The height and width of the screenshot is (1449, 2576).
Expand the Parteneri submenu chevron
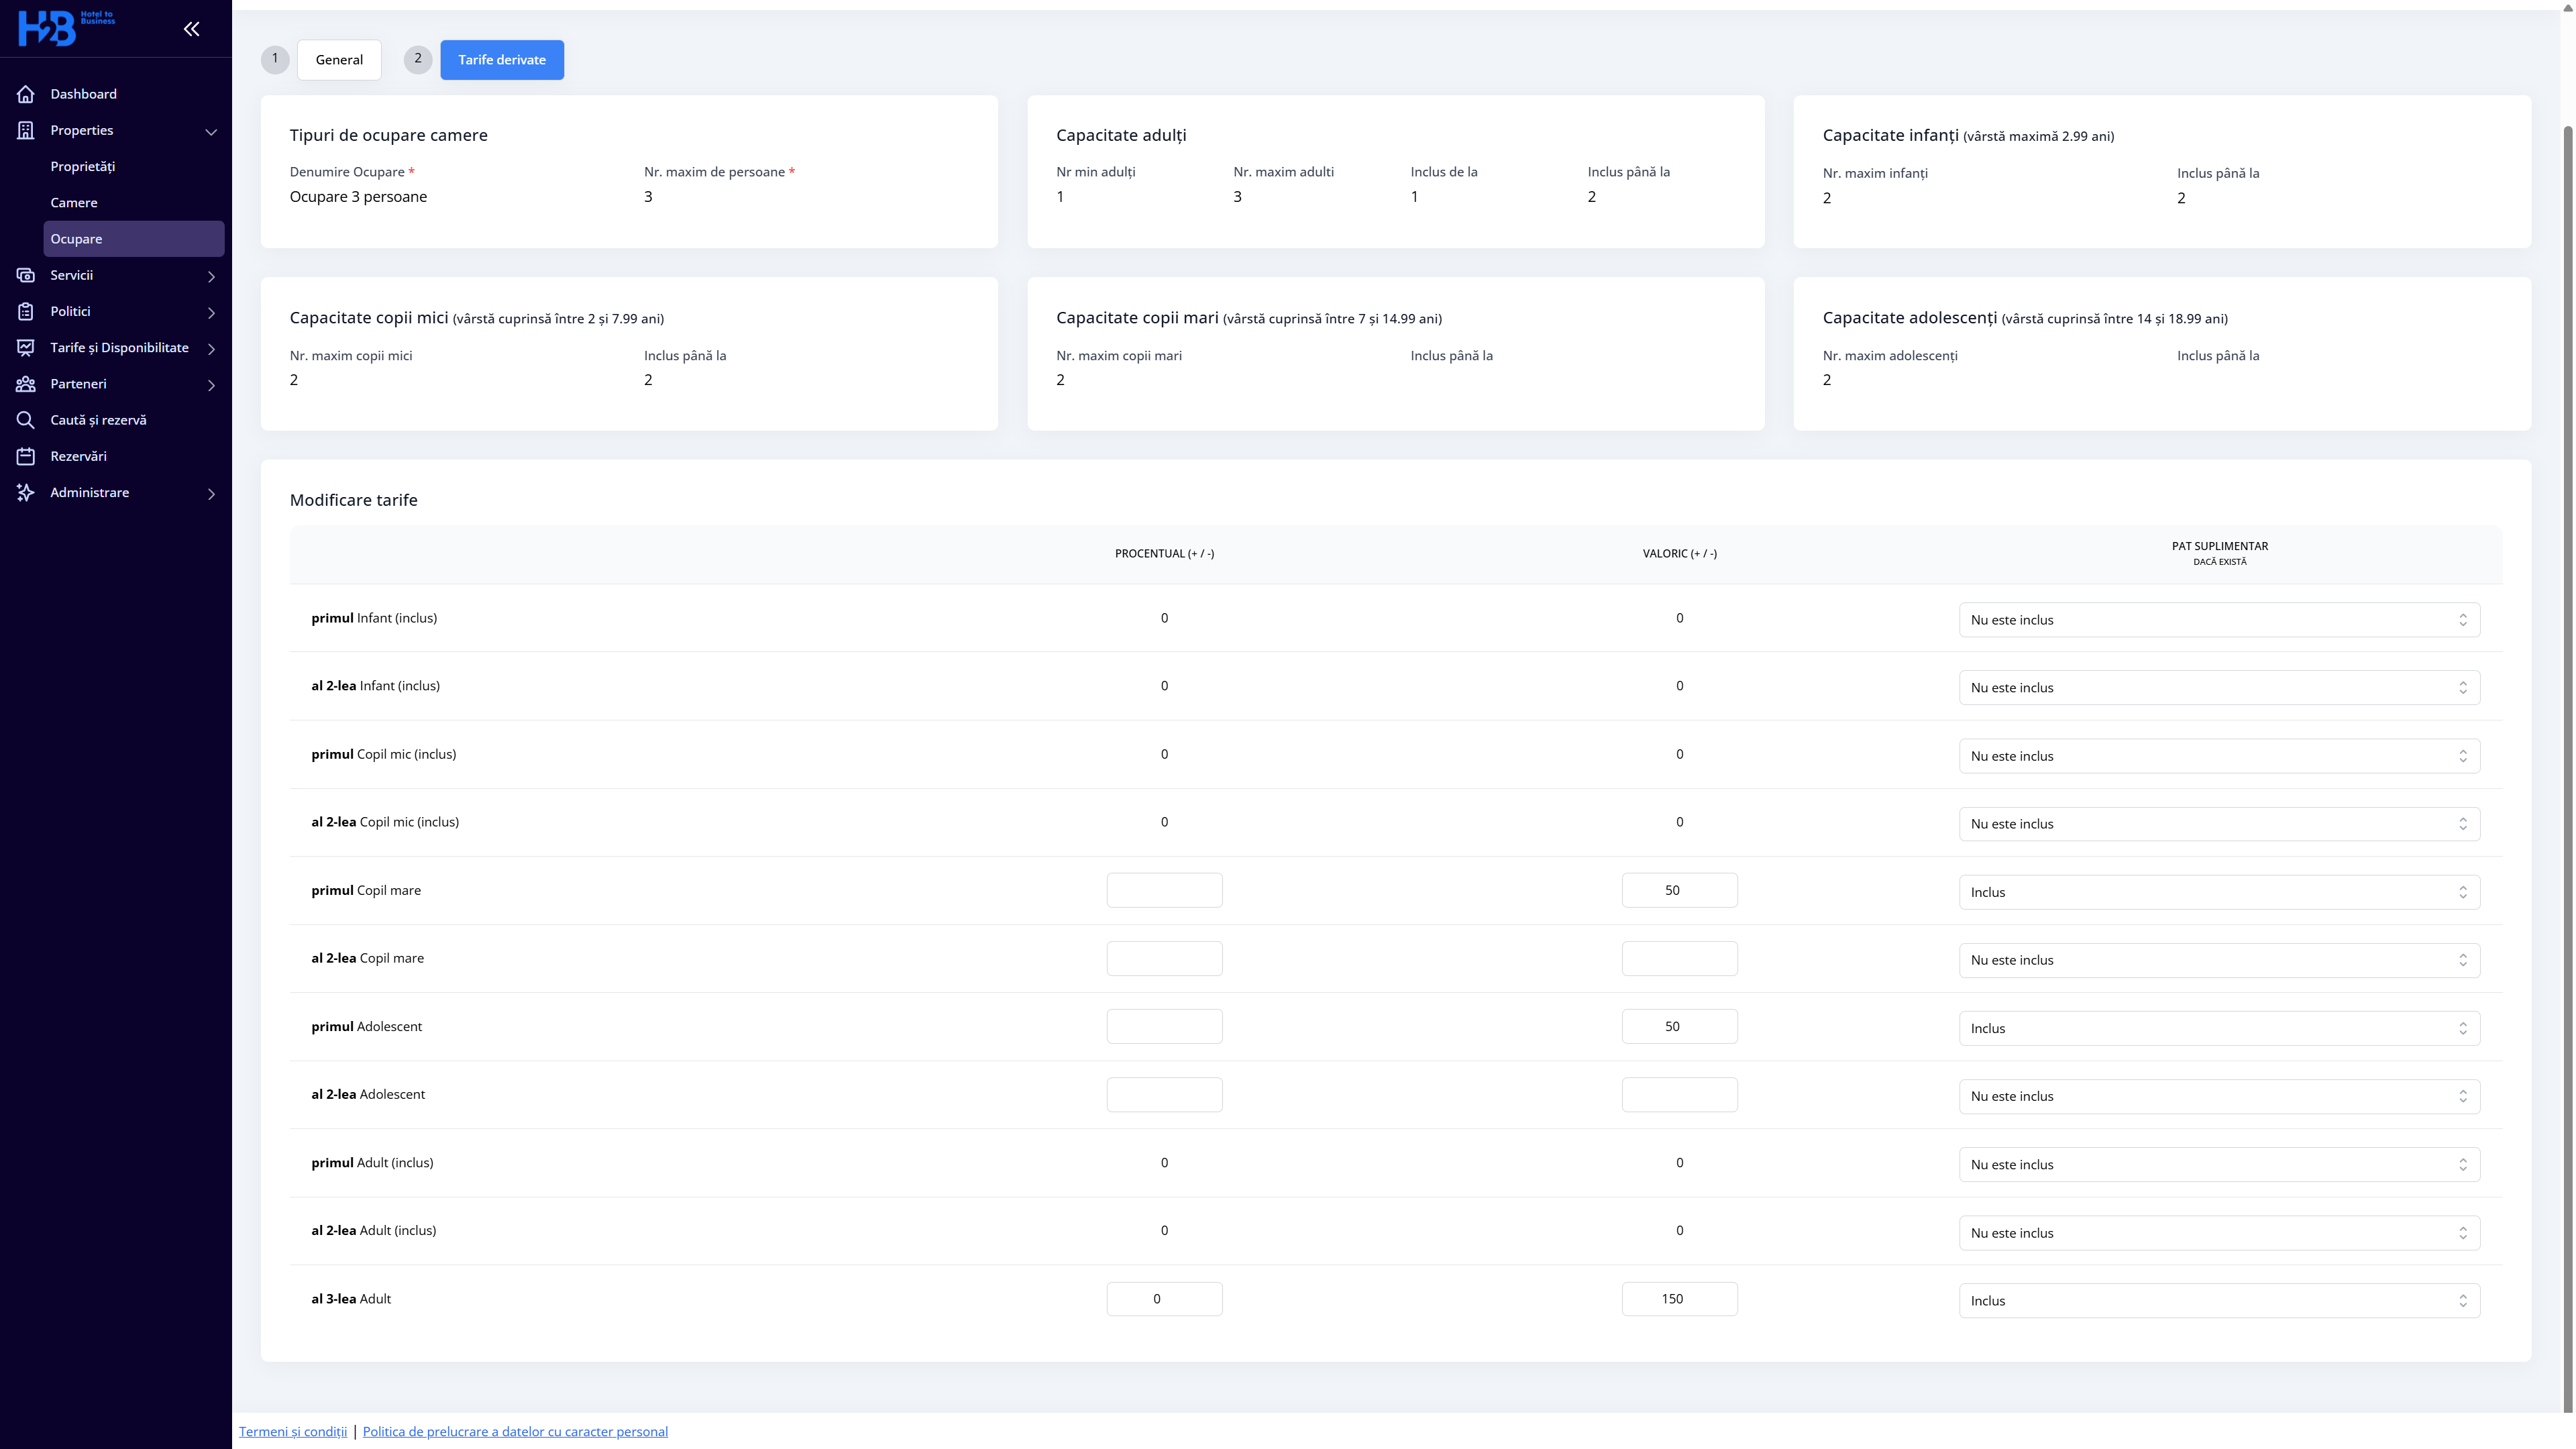click(211, 385)
